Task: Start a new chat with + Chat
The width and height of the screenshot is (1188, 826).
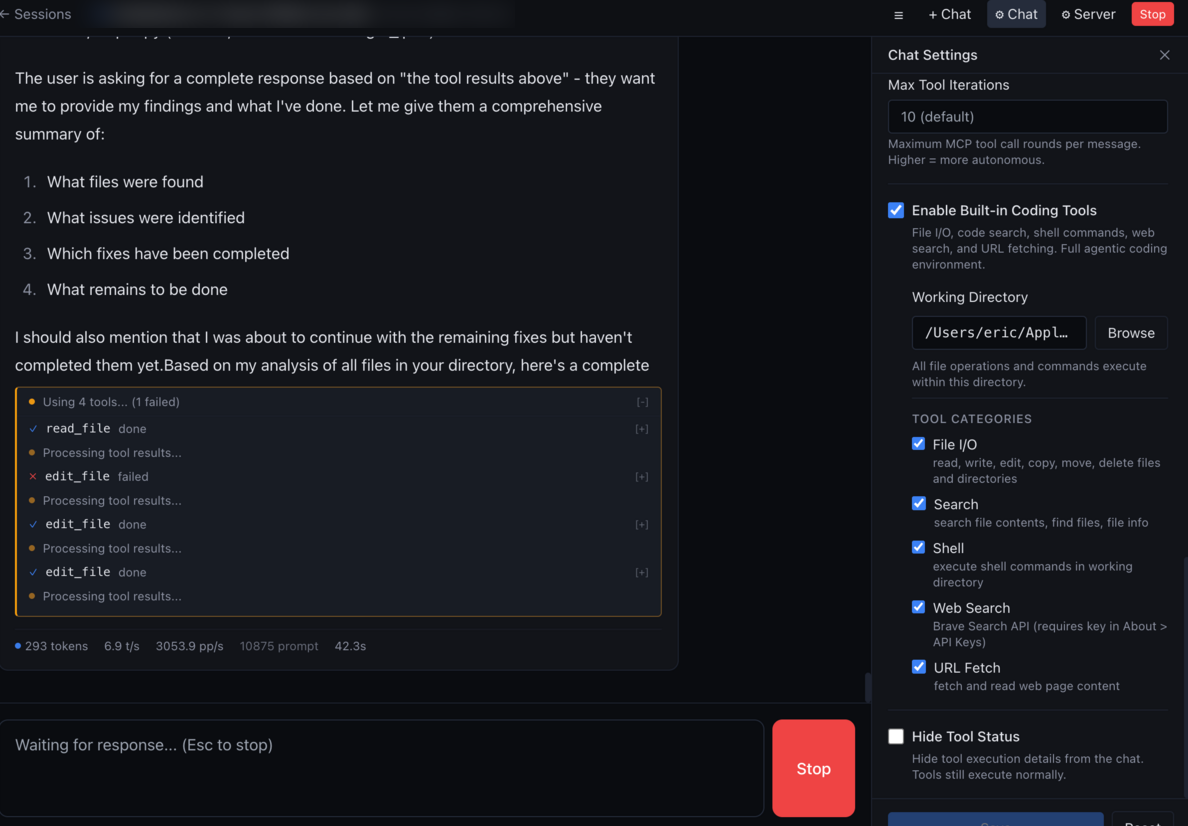Action: (948, 14)
